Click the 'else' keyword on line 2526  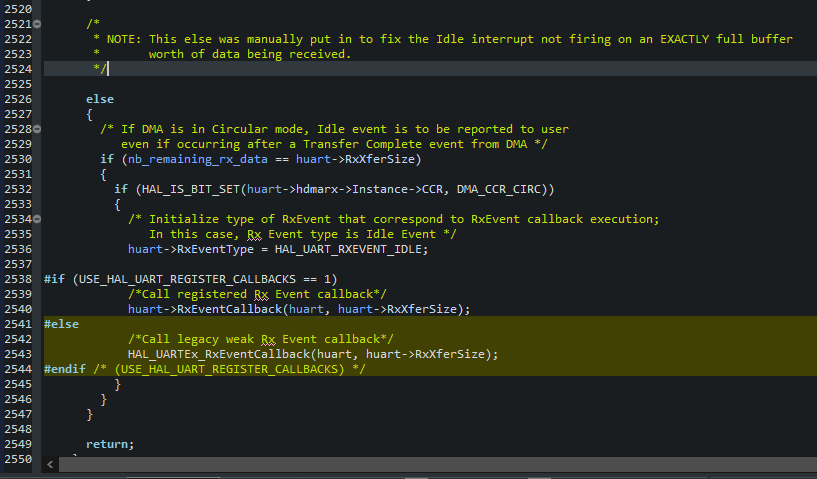(x=100, y=99)
